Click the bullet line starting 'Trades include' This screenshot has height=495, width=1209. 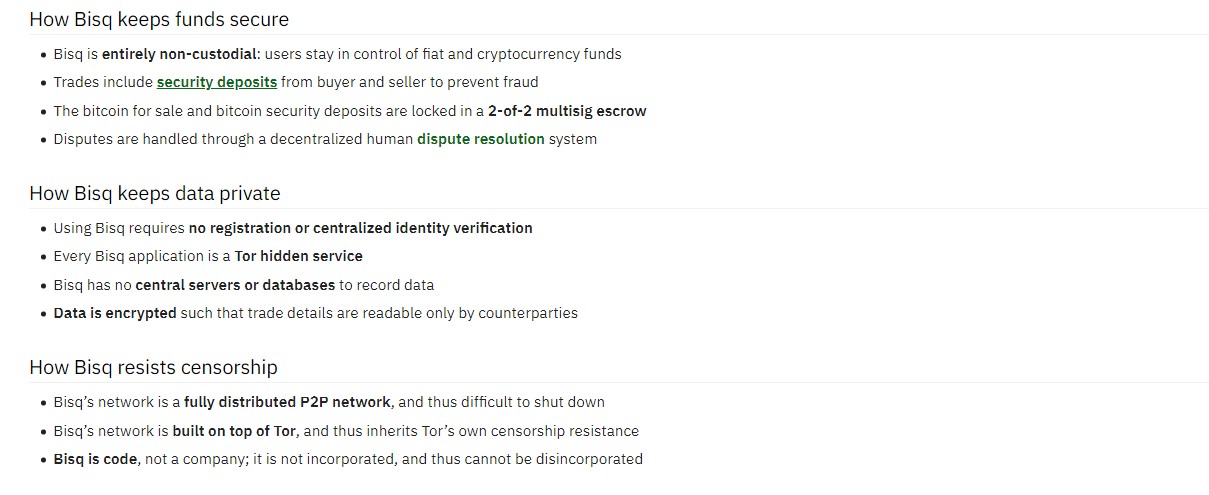pyautogui.click(x=296, y=82)
